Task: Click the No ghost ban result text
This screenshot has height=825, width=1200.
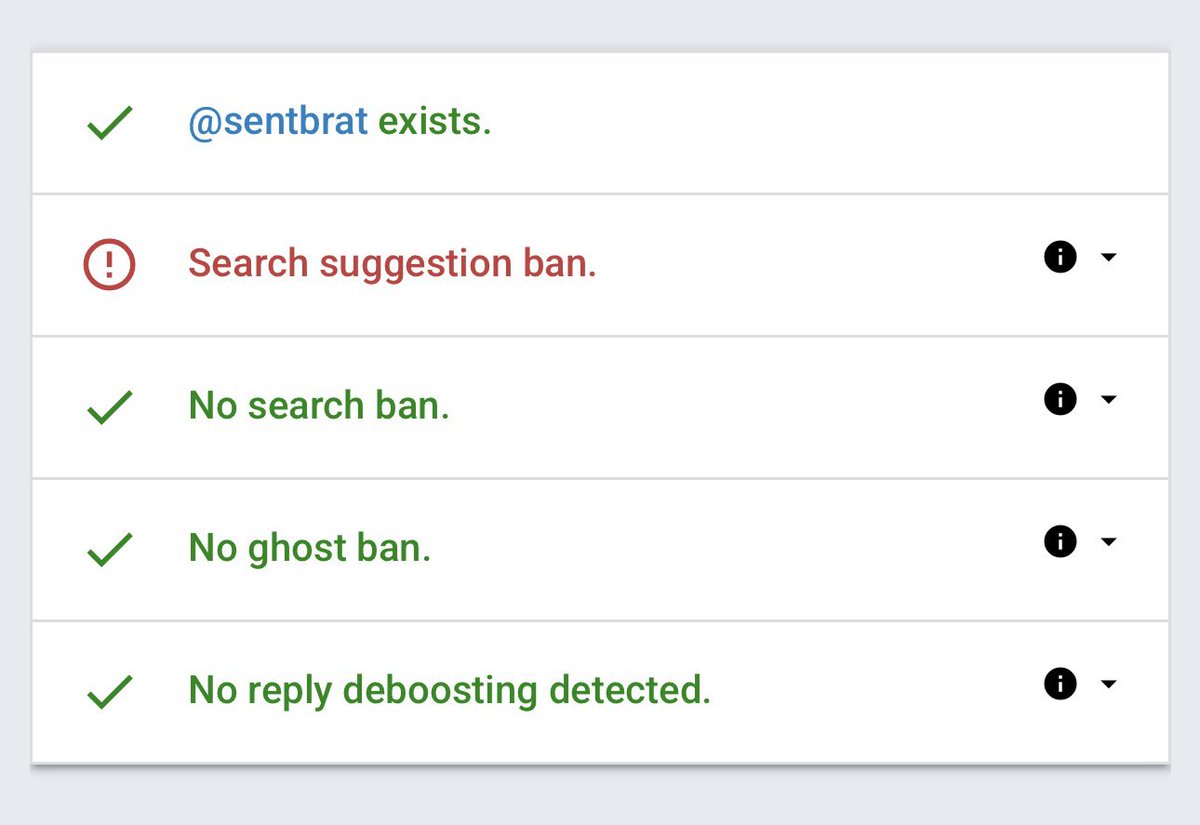Action: click(309, 548)
